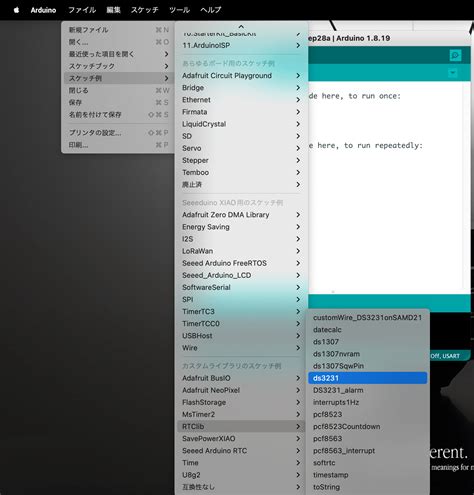Viewport: 474px width, 495px height.
Task: Open Adafruit NeoPixel examples
Action: pyautogui.click(x=241, y=390)
